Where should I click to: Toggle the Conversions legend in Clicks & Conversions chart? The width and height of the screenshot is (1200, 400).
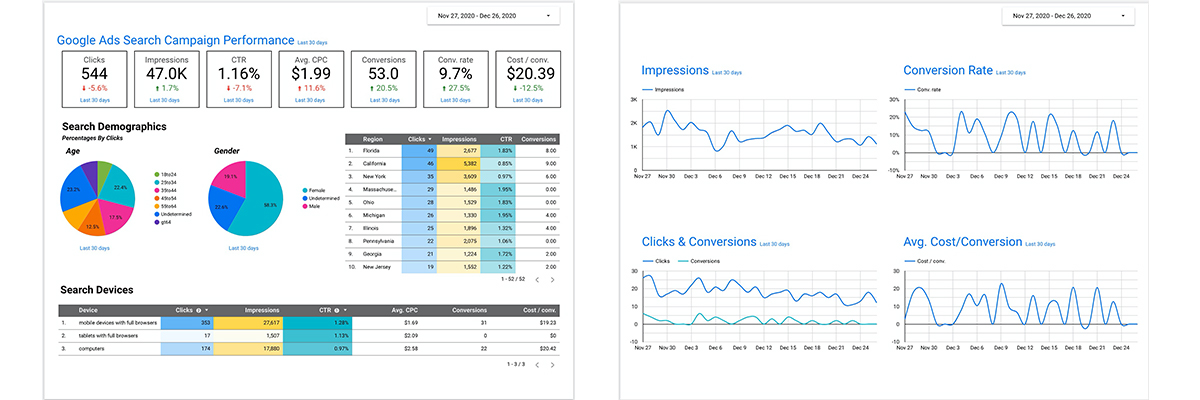click(700, 262)
